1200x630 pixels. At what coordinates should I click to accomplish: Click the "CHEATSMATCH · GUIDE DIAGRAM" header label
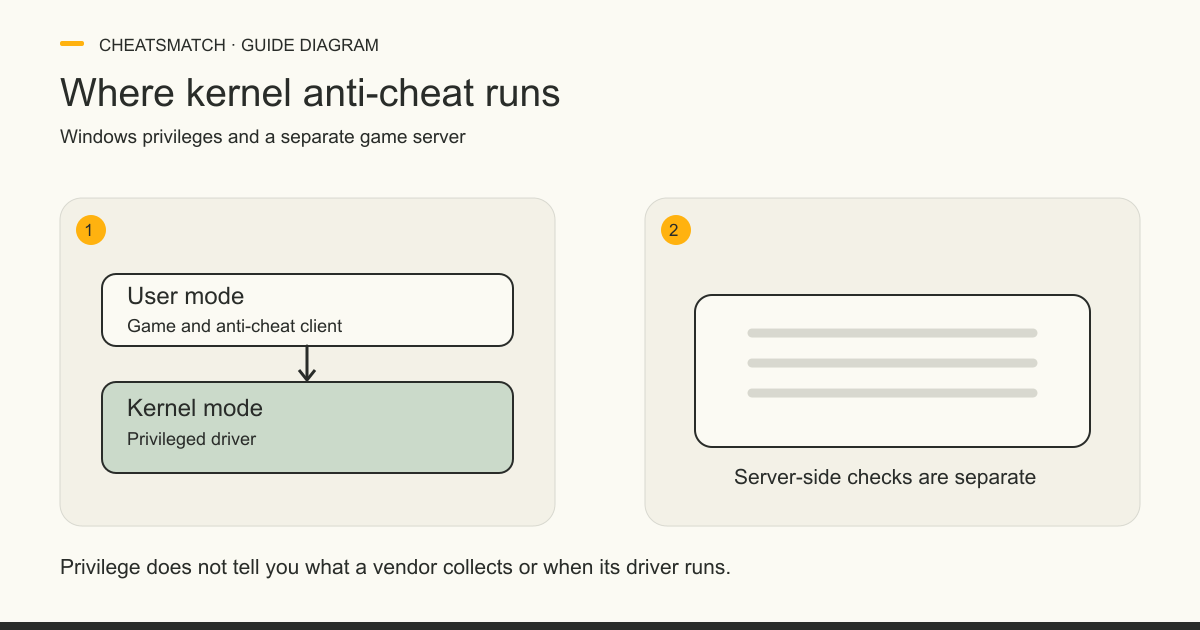click(238, 45)
